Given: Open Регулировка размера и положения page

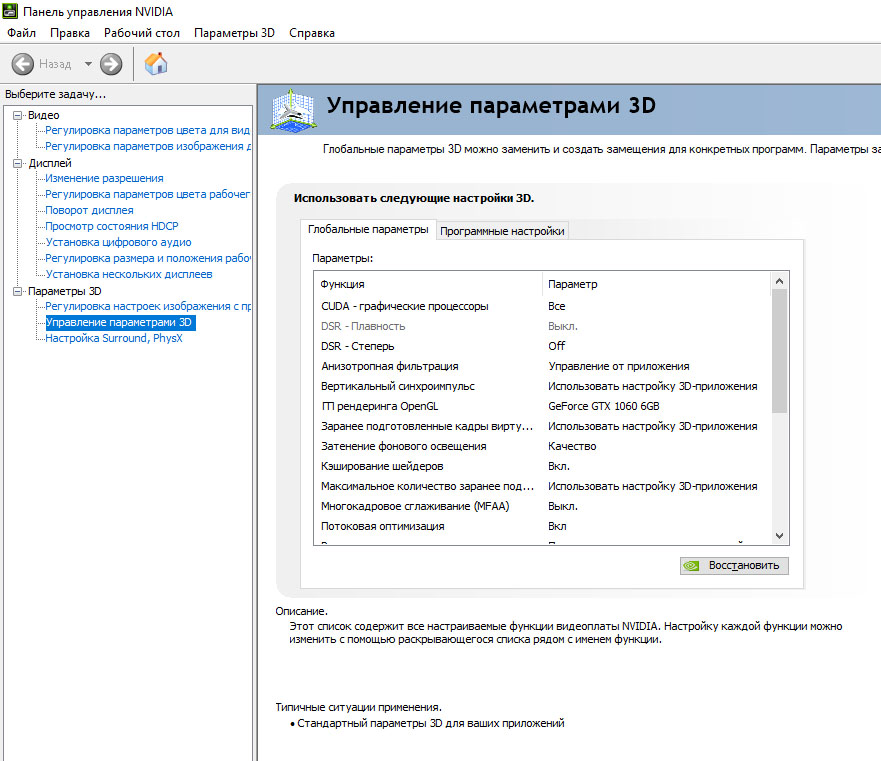Looking at the screenshot, I should (148, 258).
